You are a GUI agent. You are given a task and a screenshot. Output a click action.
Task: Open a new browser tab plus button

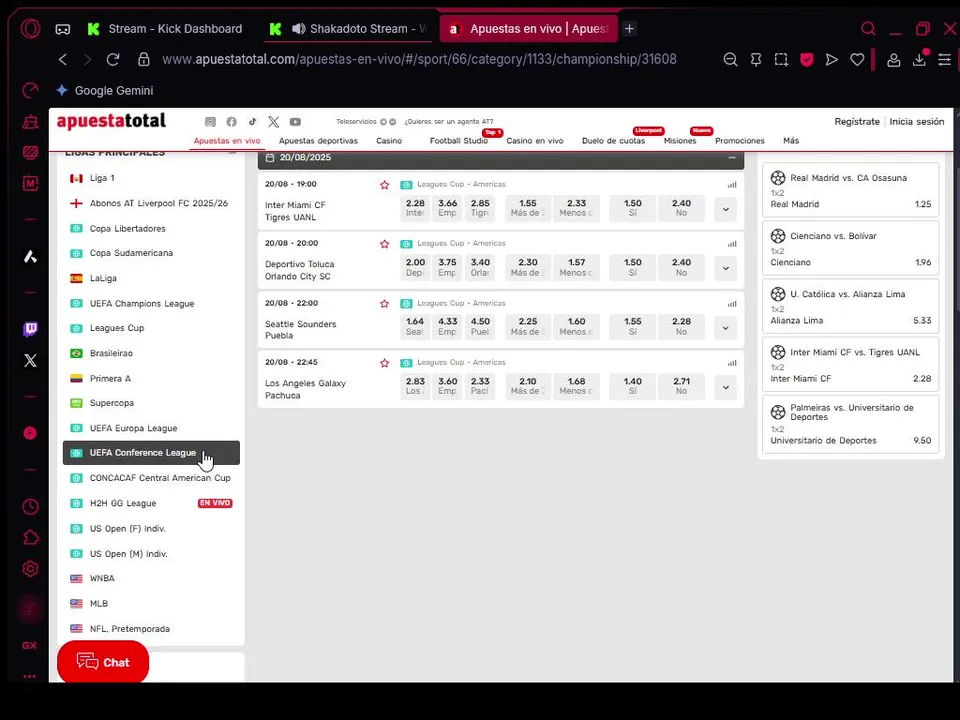click(x=629, y=29)
